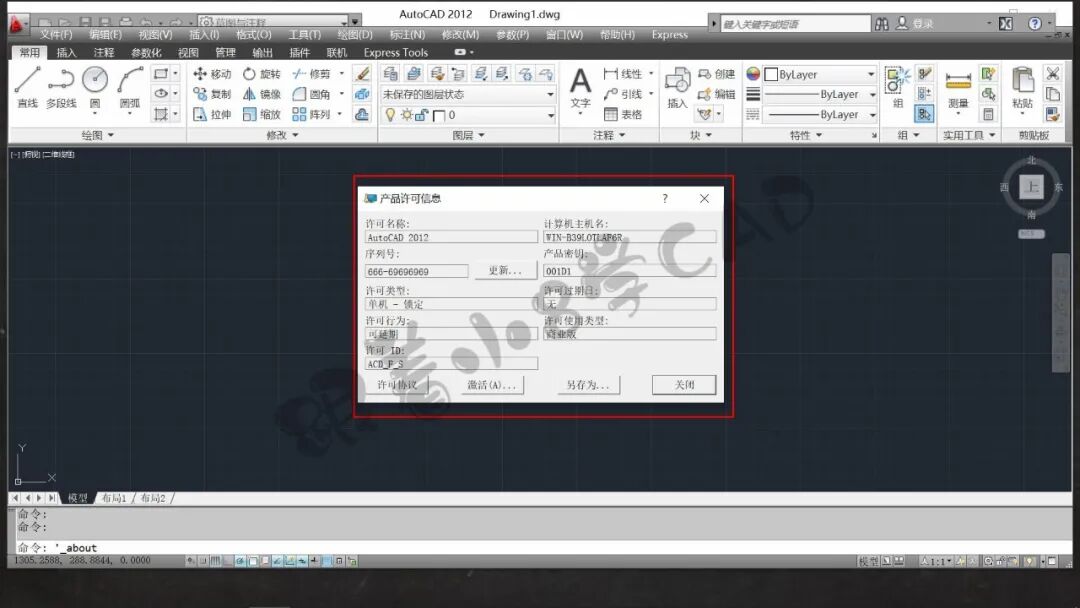Switch to the 布局1 layout tab
The height and width of the screenshot is (608, 1080).
point(114,498)
